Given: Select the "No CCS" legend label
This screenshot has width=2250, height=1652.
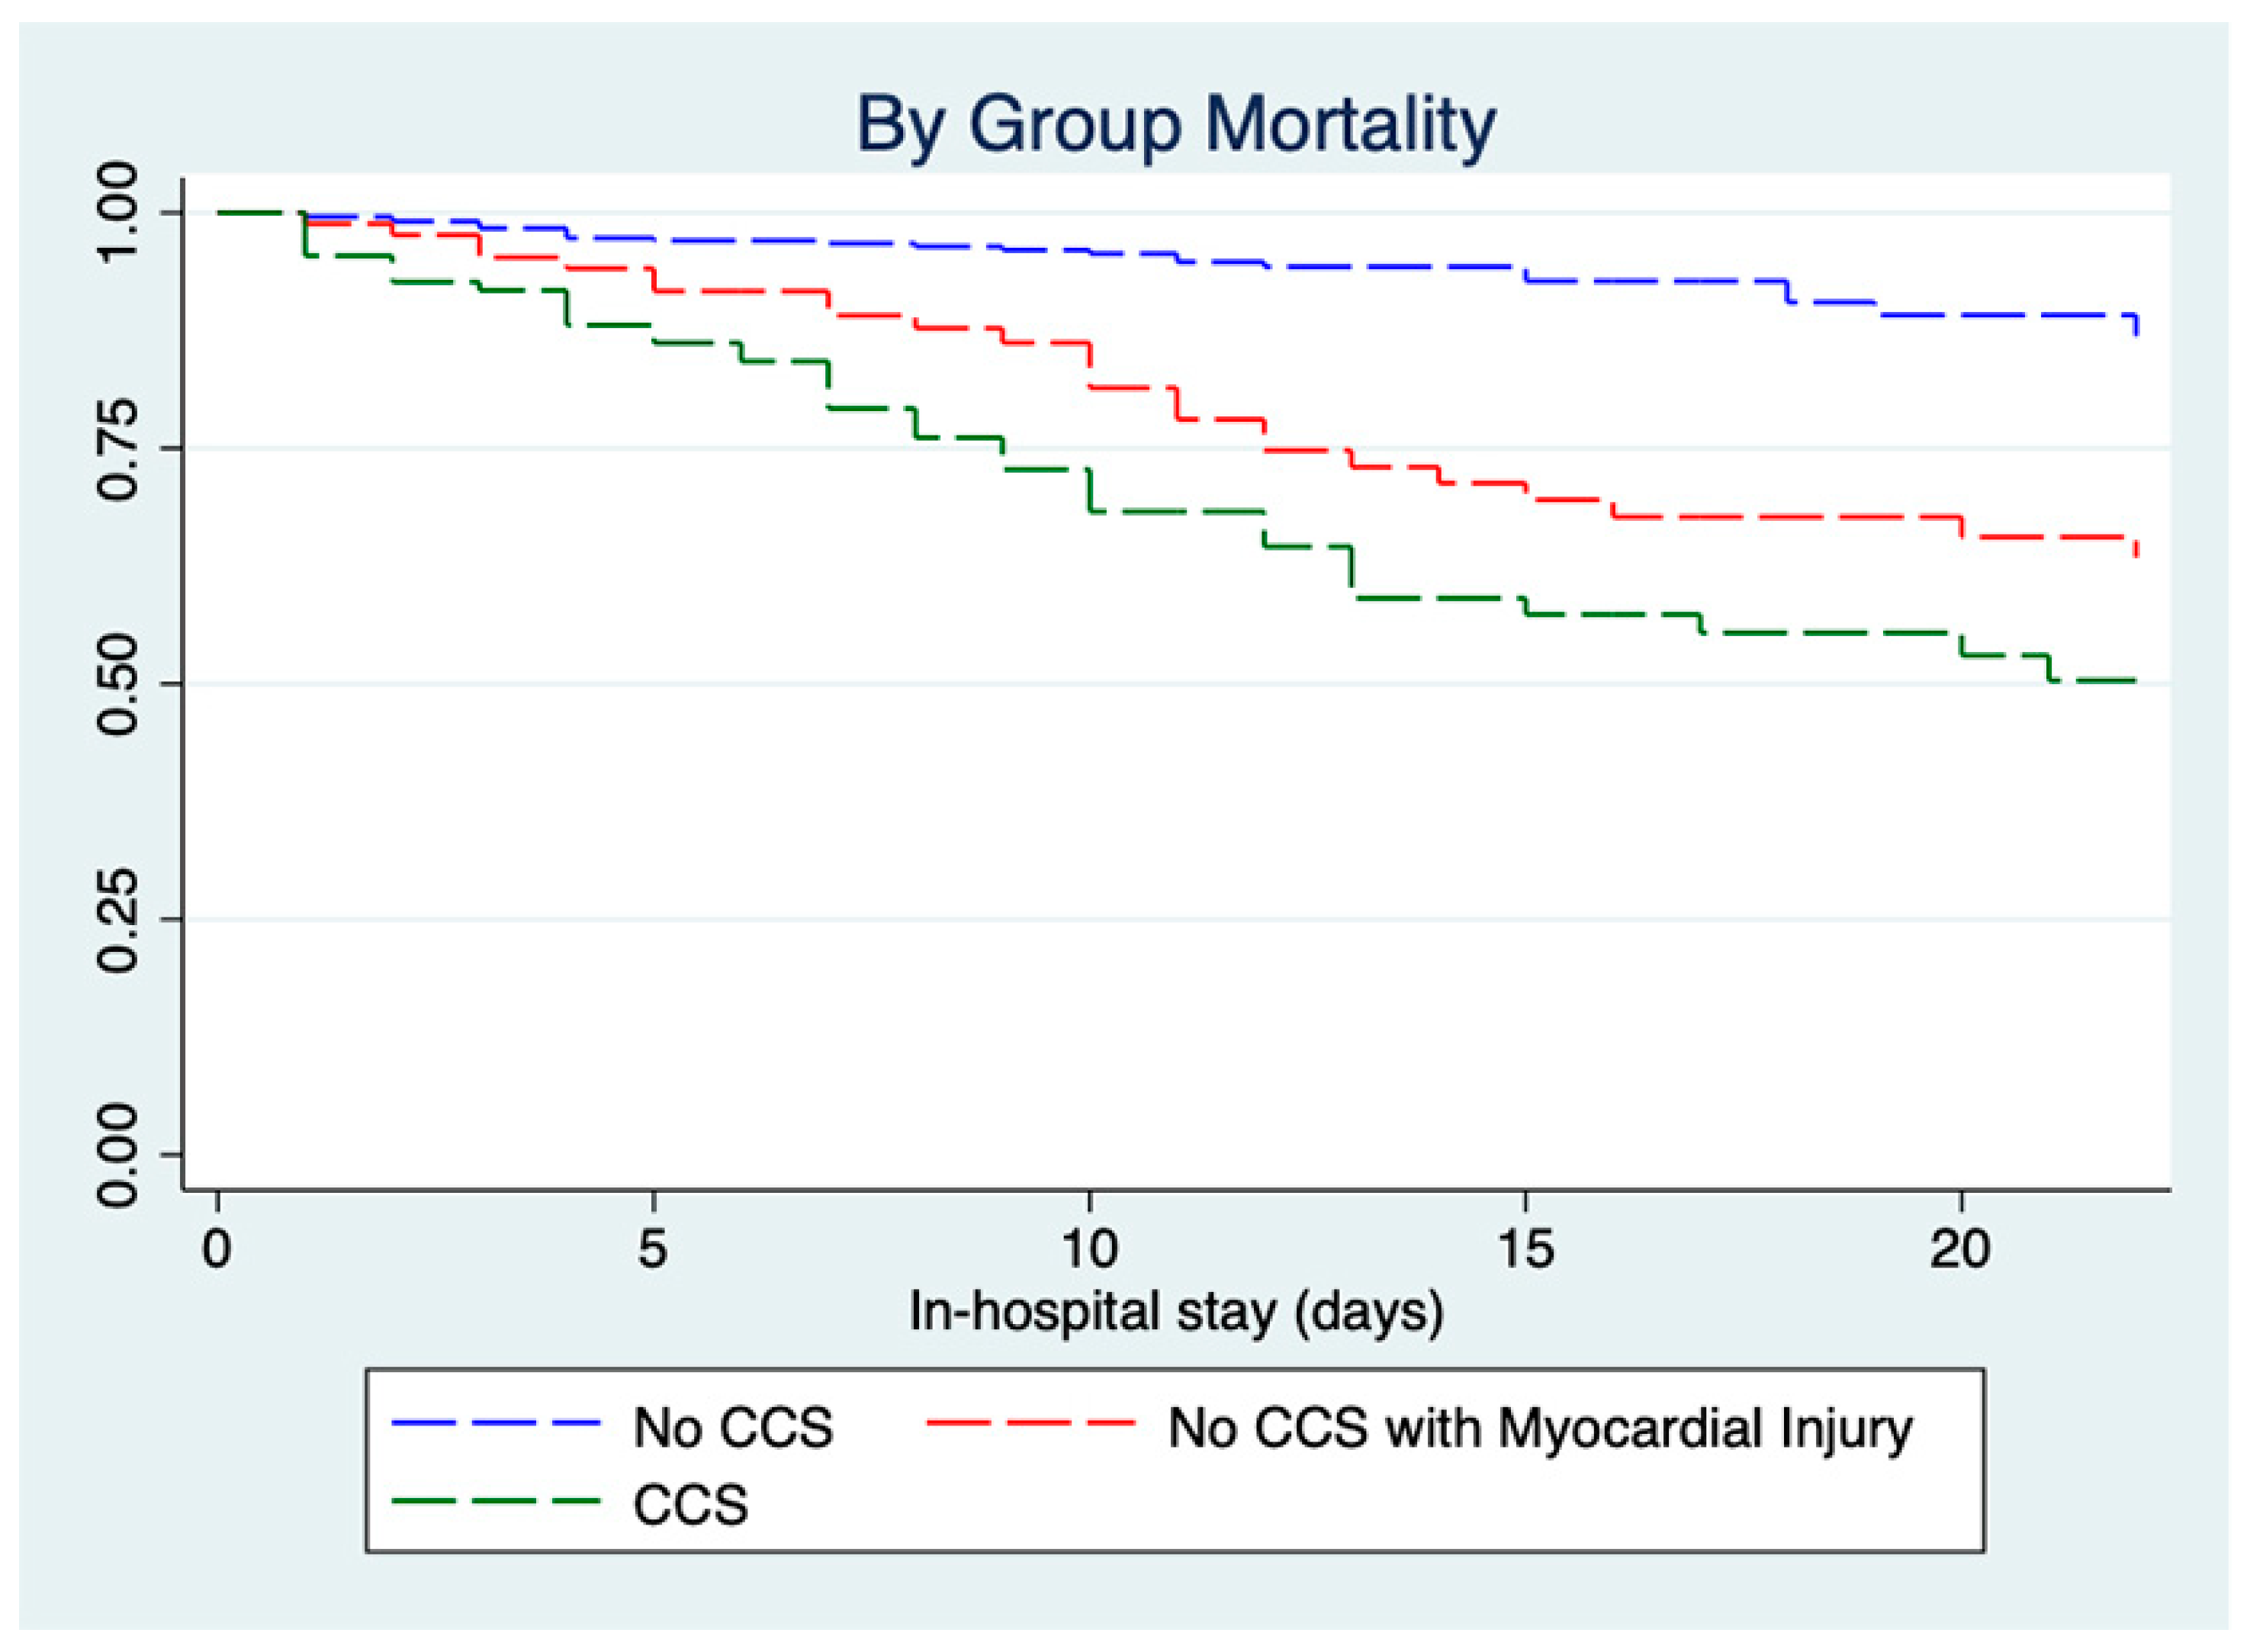Looking at the screenshot, I should coord(733,1427).
